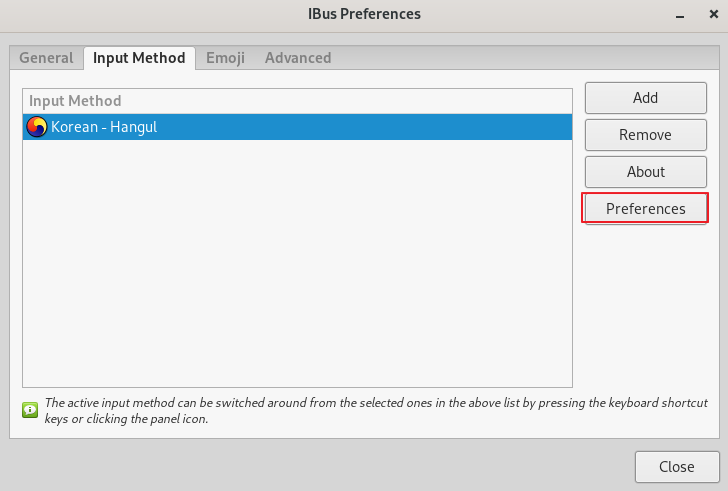The width and height of the screenshot is (728, 491).
Task: Select the Input Method tab
Action: point(139,58)
